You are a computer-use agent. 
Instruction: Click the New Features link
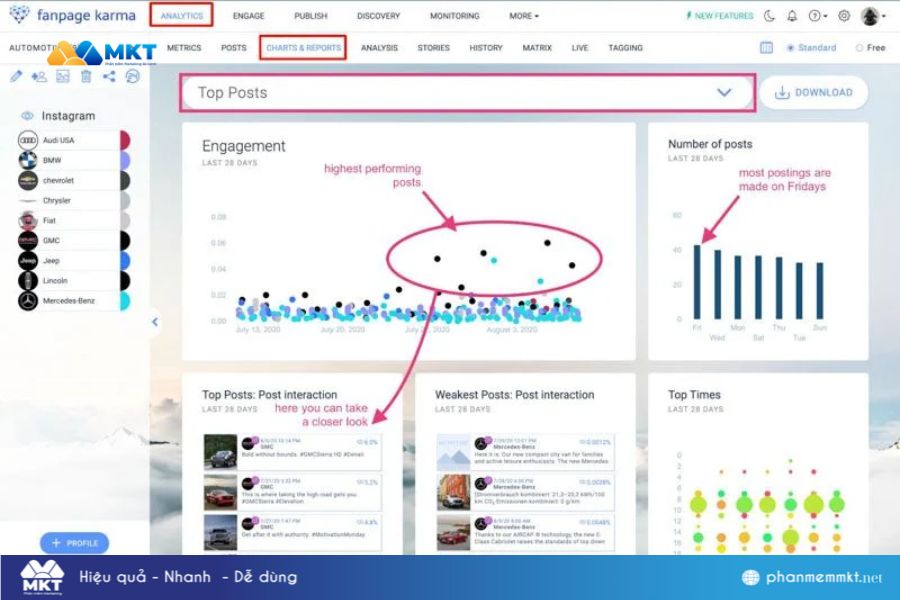(720, 16)
